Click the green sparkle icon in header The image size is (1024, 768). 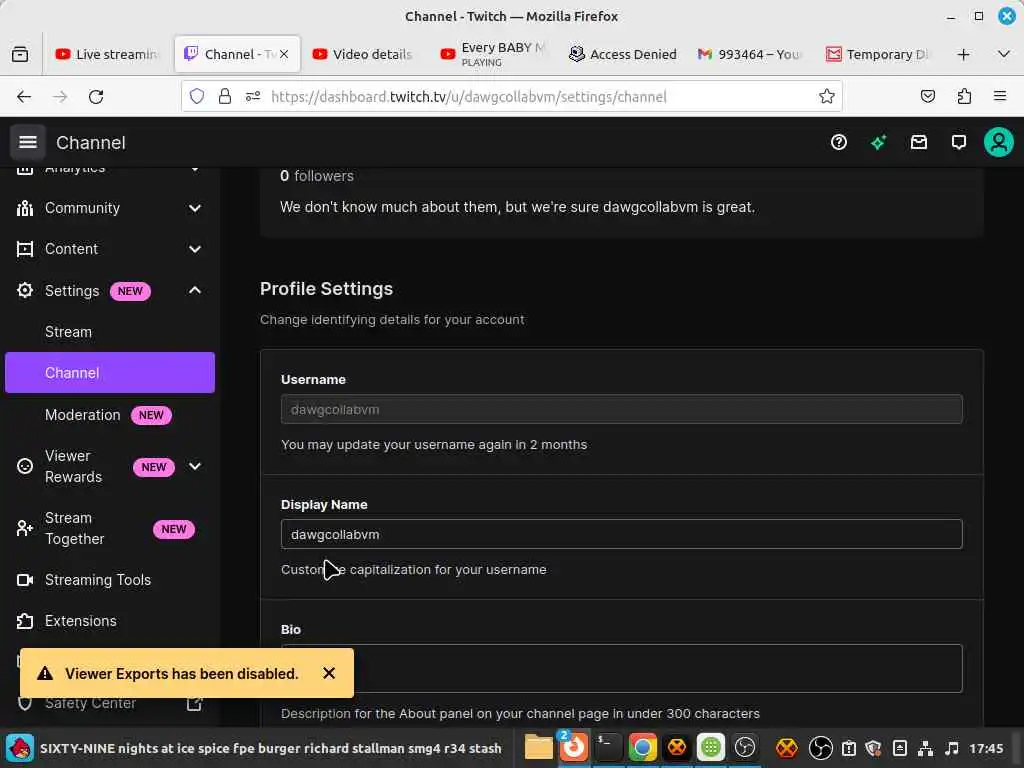tap(878, 142)
